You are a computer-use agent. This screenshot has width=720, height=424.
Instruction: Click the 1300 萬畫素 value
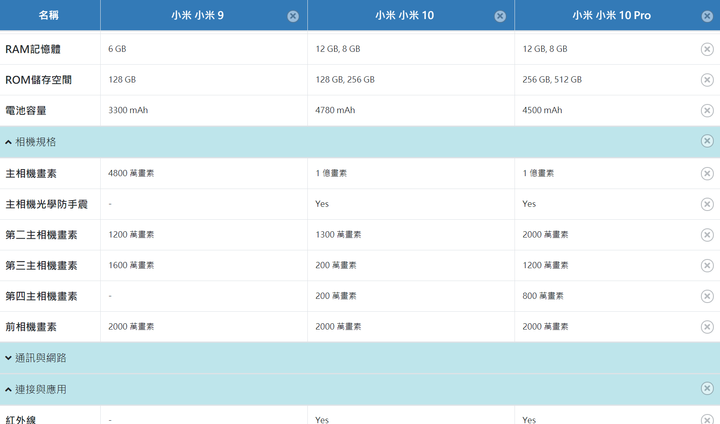pos(338,235)
